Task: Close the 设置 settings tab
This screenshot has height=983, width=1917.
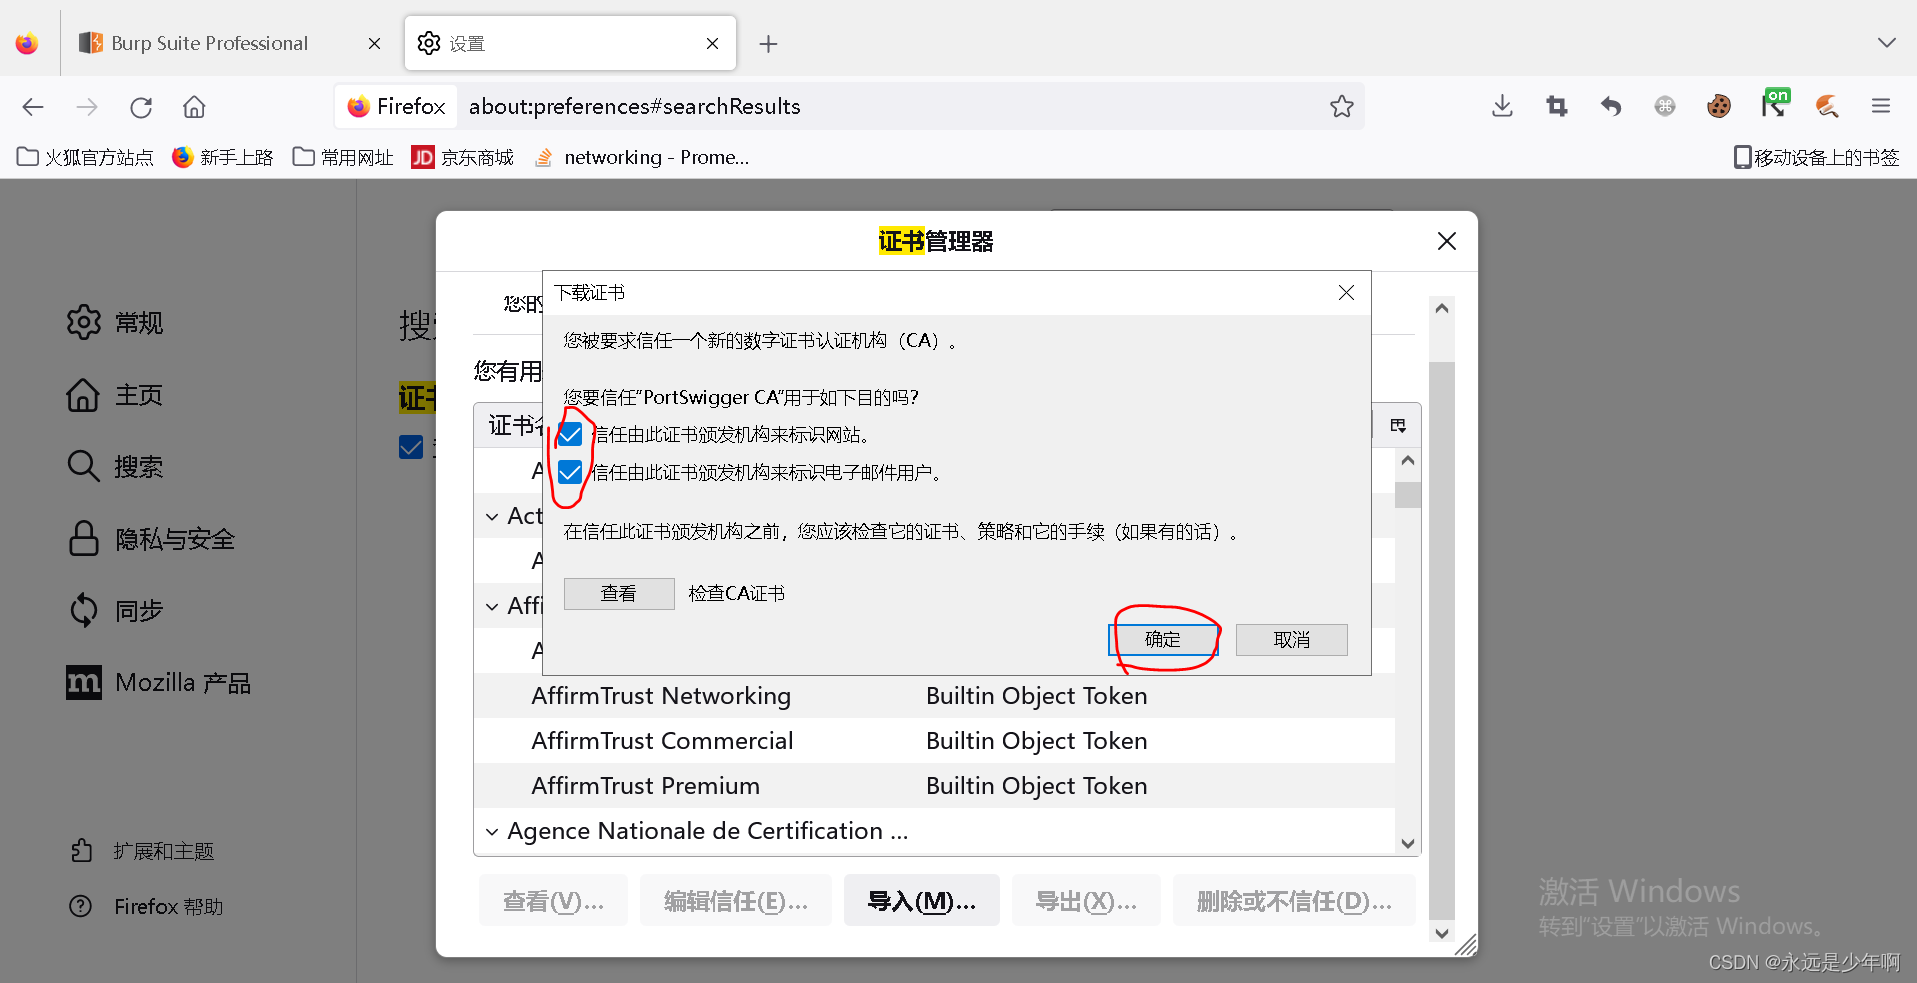Action: tap(712, 43)
